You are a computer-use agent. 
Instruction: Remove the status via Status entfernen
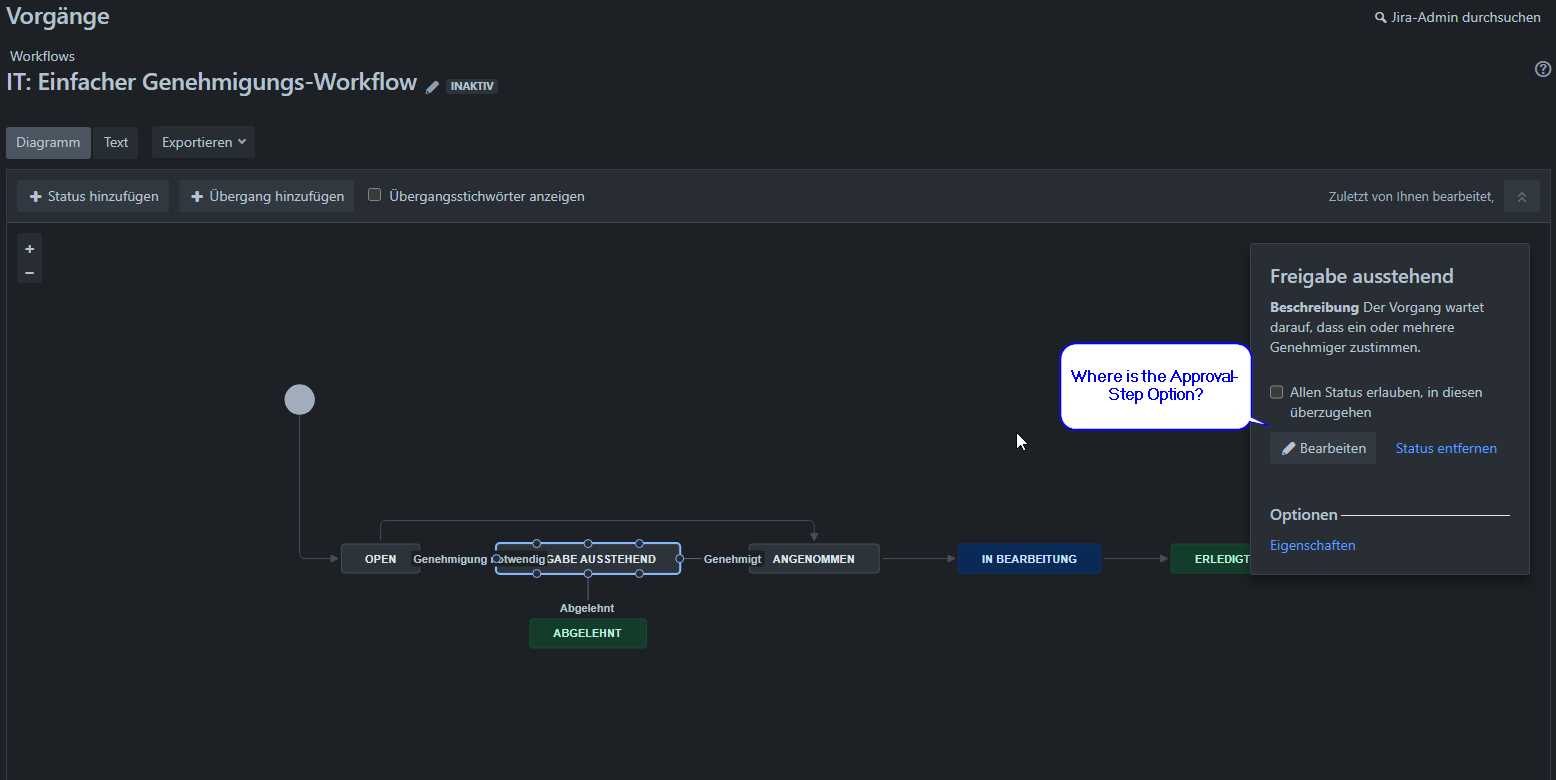tap(1445, 448)
